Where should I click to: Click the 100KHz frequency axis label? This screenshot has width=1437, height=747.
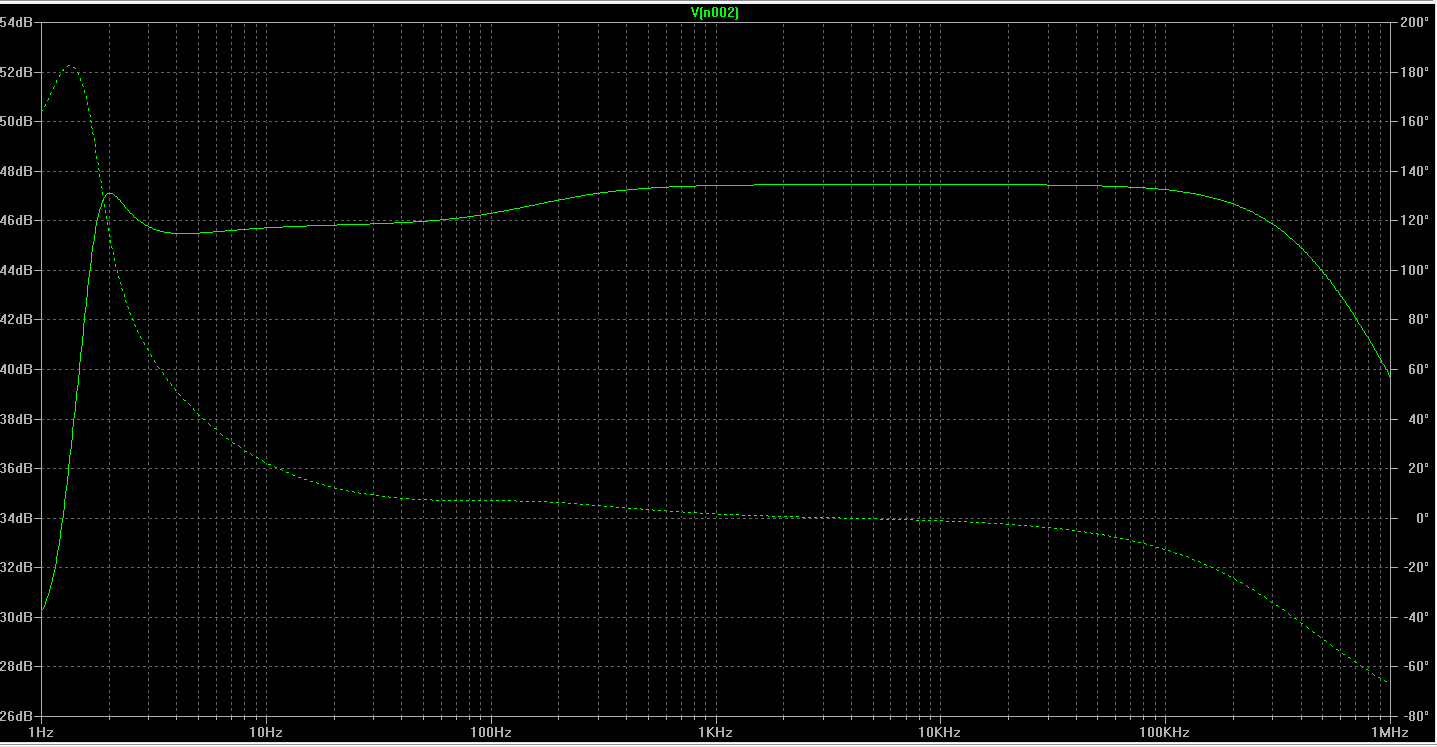point(1164,732)
